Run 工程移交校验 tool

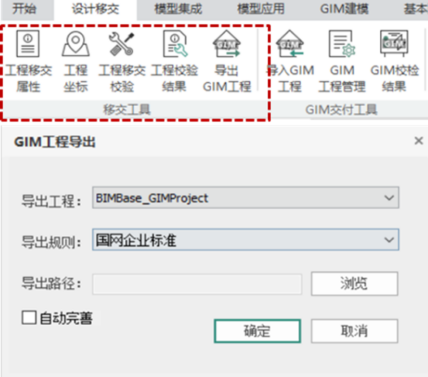[x=122, y=61]
